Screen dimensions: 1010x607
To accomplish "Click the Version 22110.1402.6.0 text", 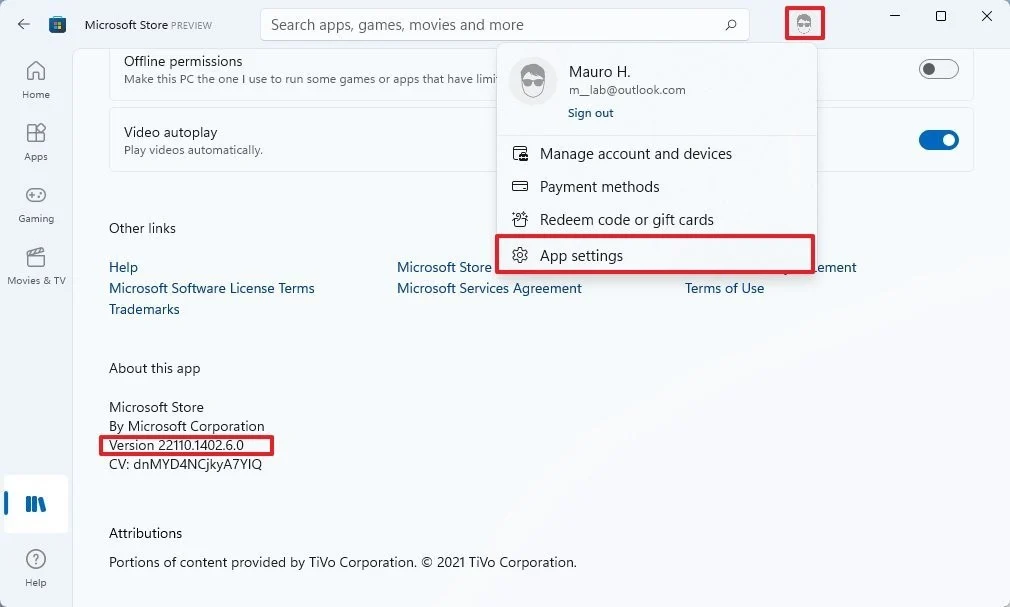I will pyautogui.click(x=176, y=445).
